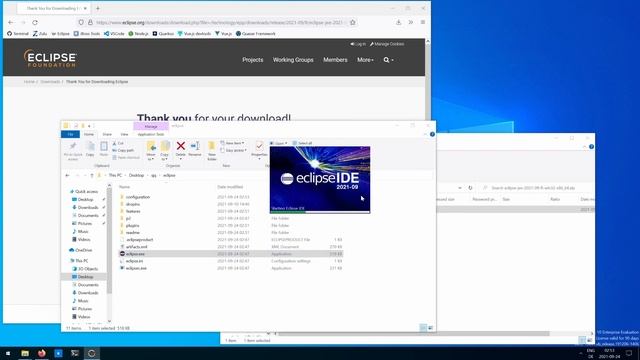Go back in the Explorer navigation
Image resolution: width=640 pixels, height=360 pixels.
tap(67, 176)
